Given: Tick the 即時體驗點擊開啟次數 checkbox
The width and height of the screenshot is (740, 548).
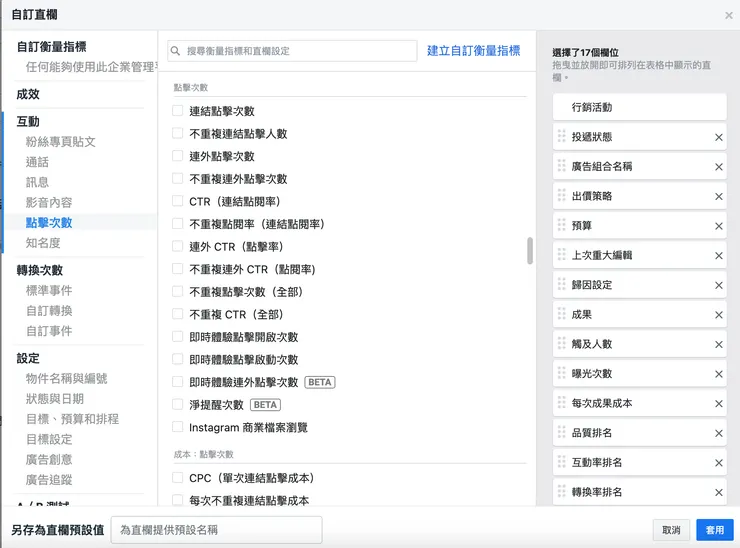Looking at the screenshot, I should 177,337.
